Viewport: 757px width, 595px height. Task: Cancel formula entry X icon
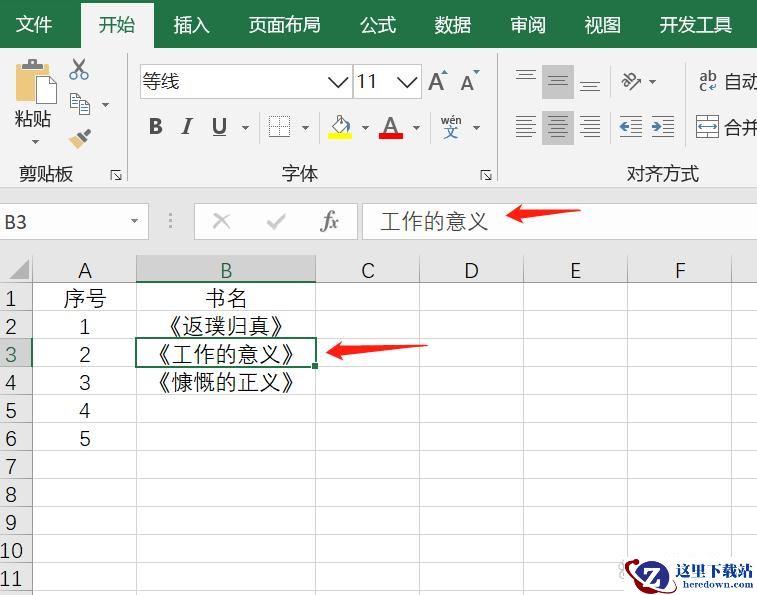(x=222, y=221)
